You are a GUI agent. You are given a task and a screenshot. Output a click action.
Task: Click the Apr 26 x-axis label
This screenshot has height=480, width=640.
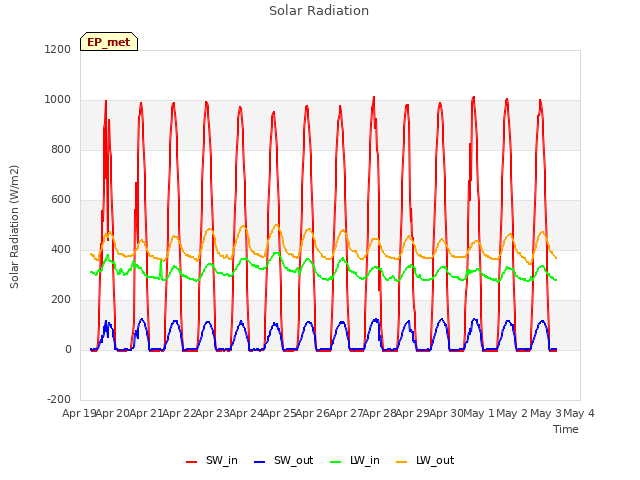coord(313,413)
